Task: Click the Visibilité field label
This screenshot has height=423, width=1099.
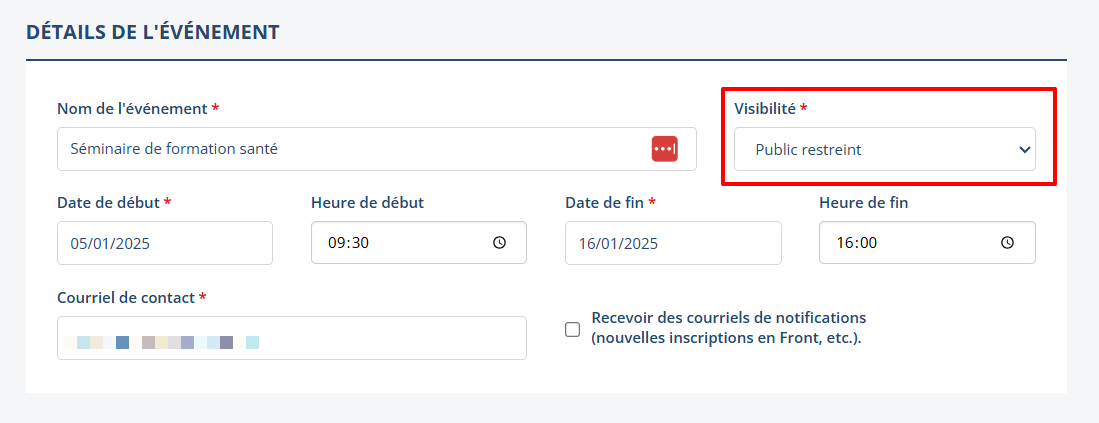Action: (x=765, y=108)
